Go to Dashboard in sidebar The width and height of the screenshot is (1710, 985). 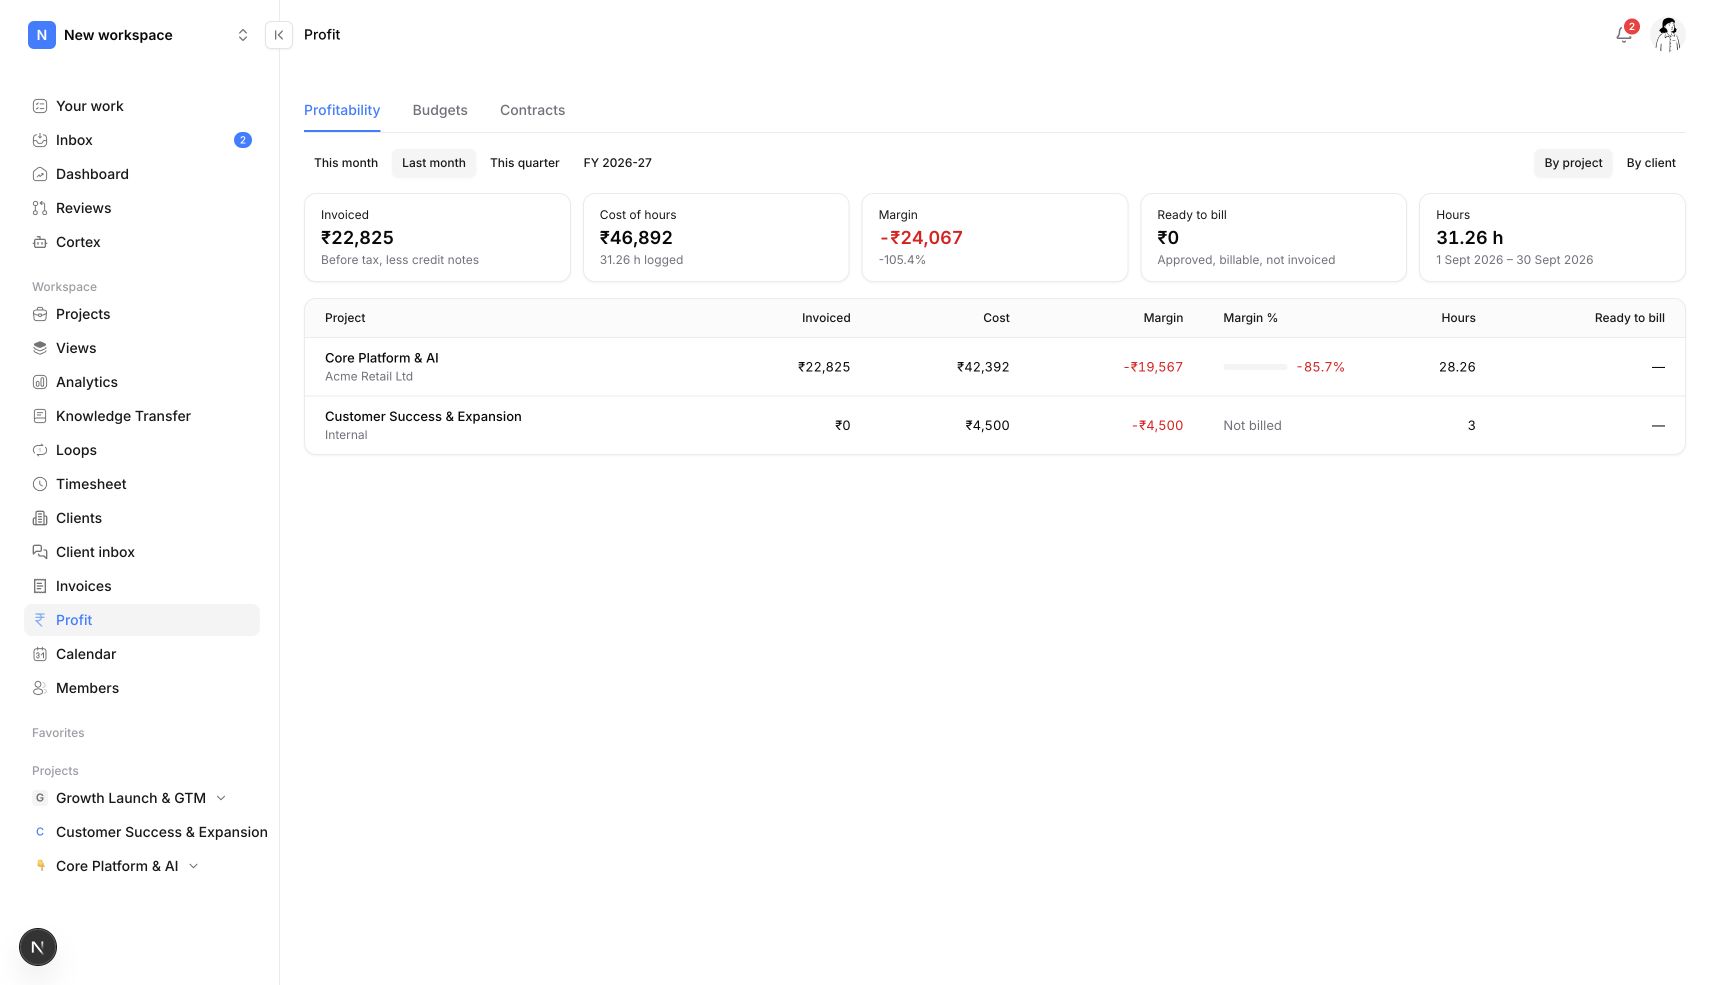click(x=141, y=174)
